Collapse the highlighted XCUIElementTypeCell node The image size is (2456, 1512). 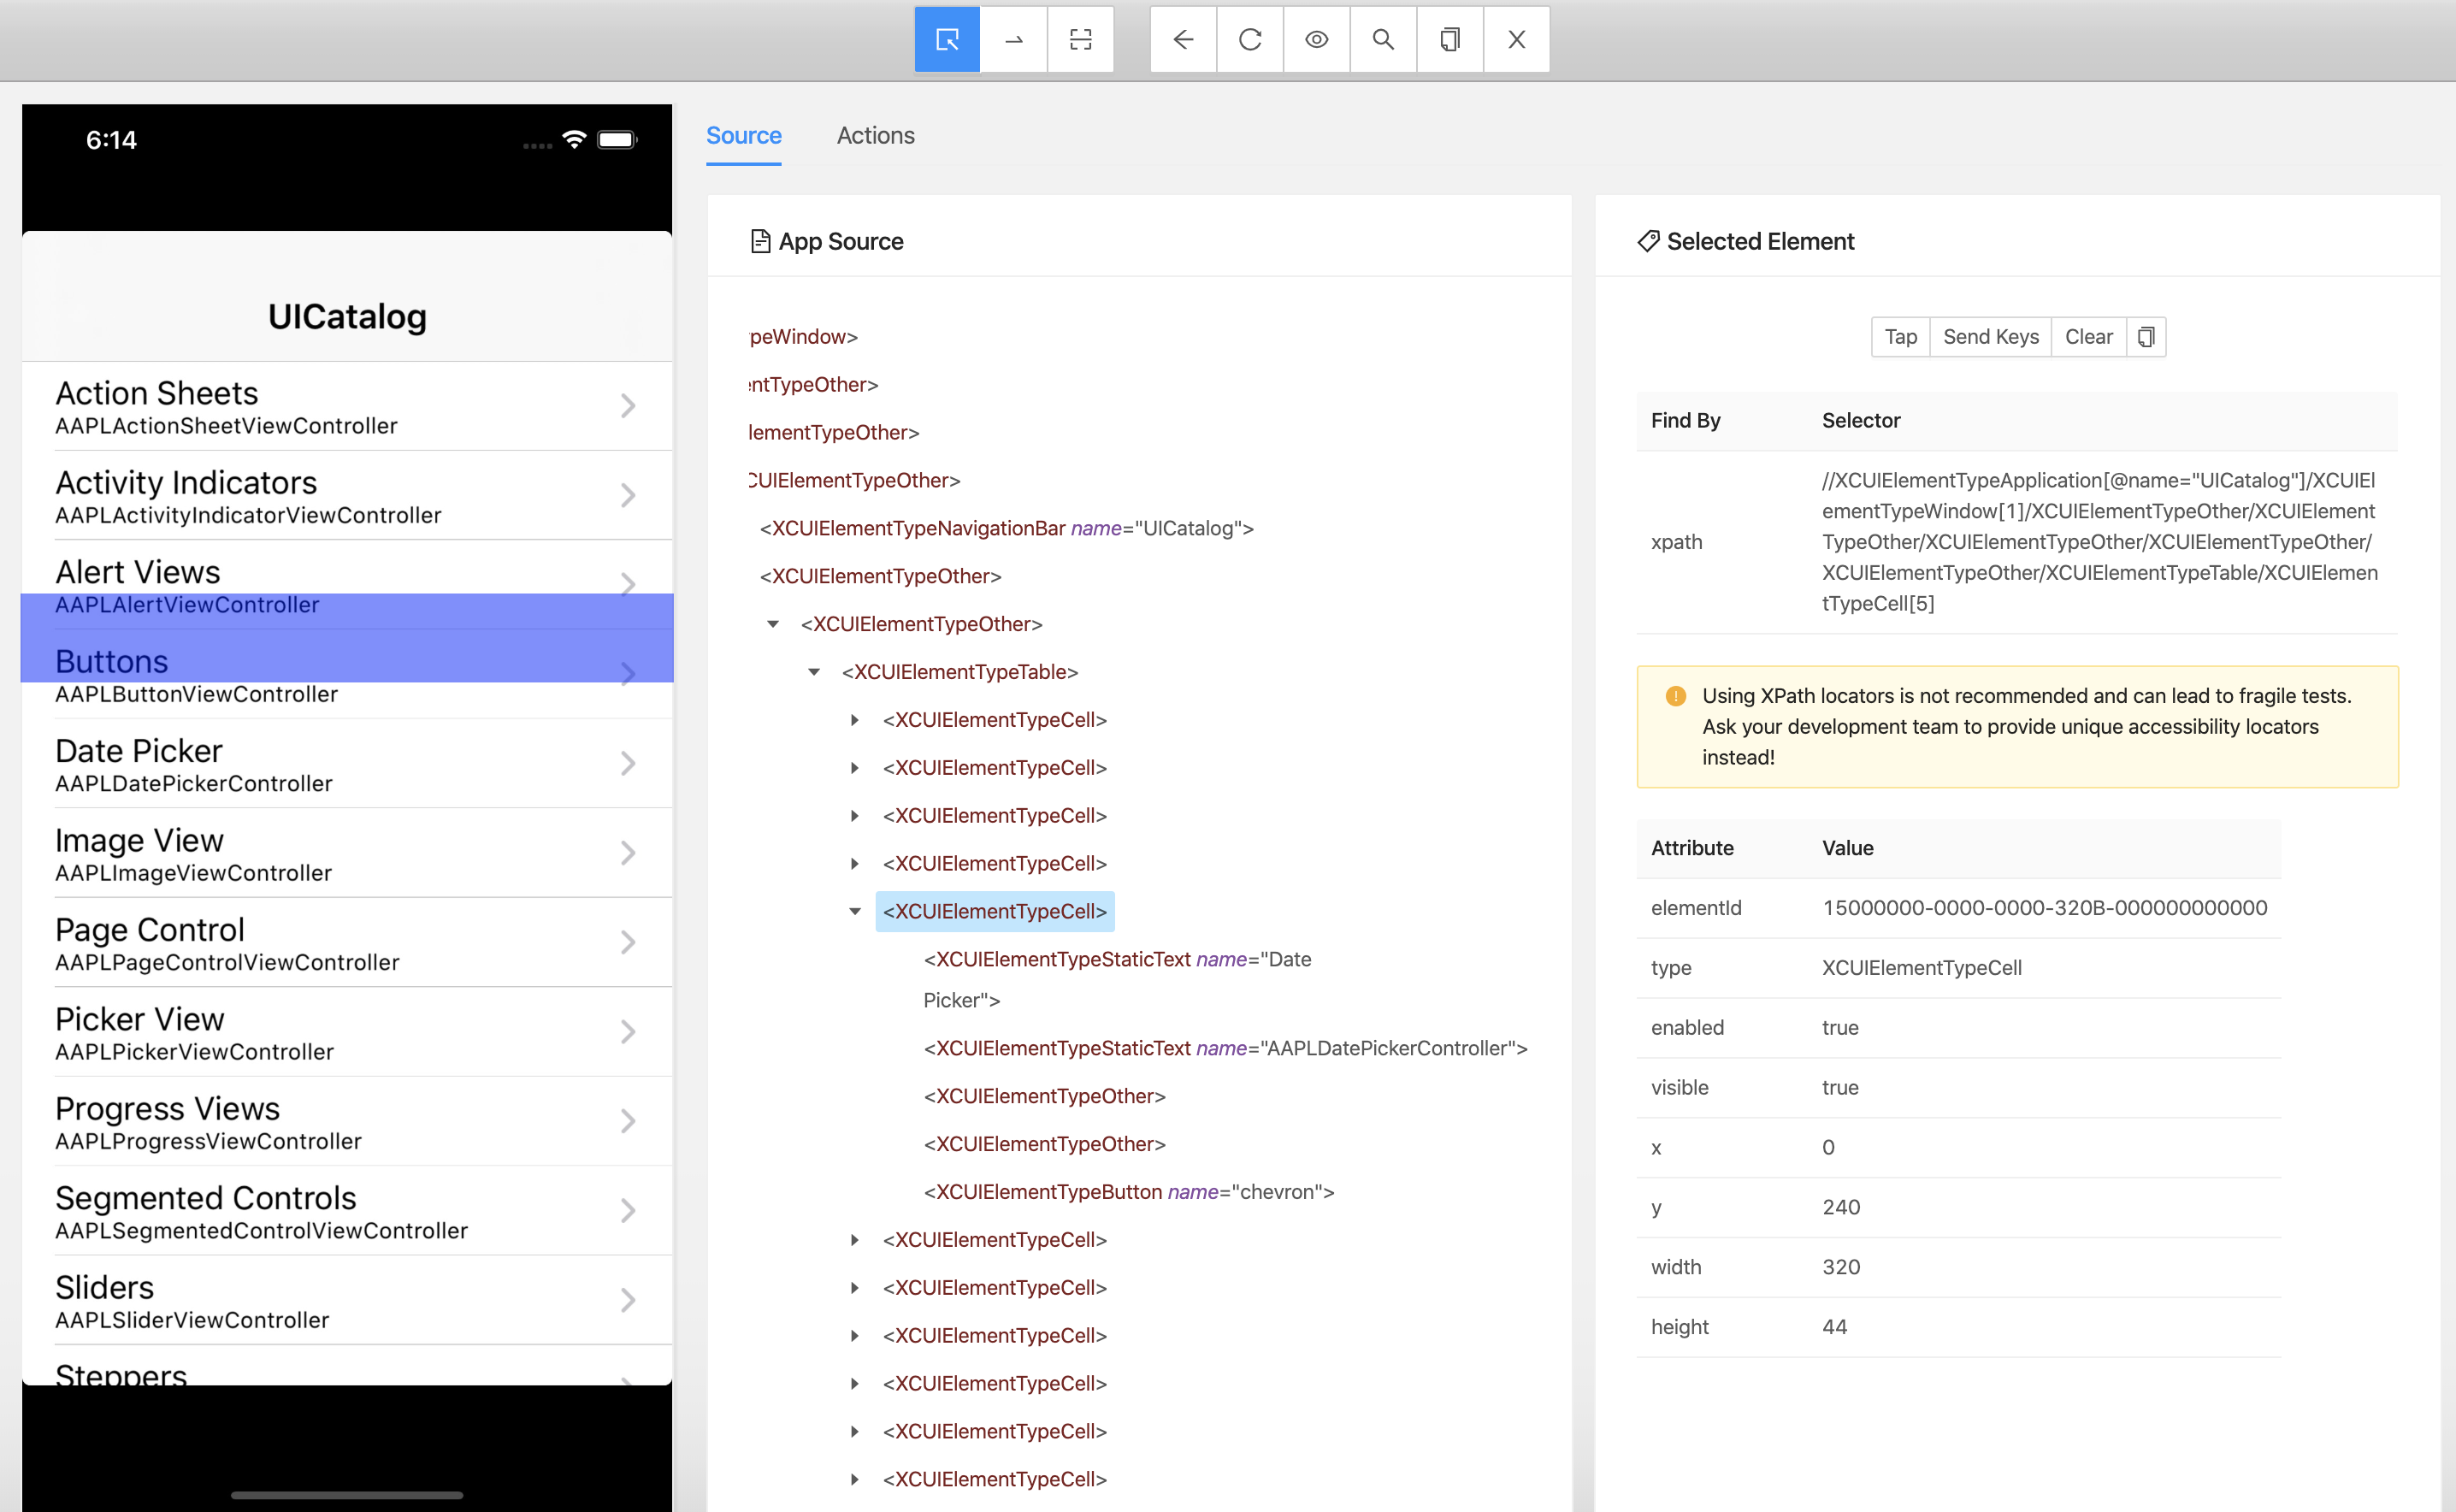[x=855, y=911]
